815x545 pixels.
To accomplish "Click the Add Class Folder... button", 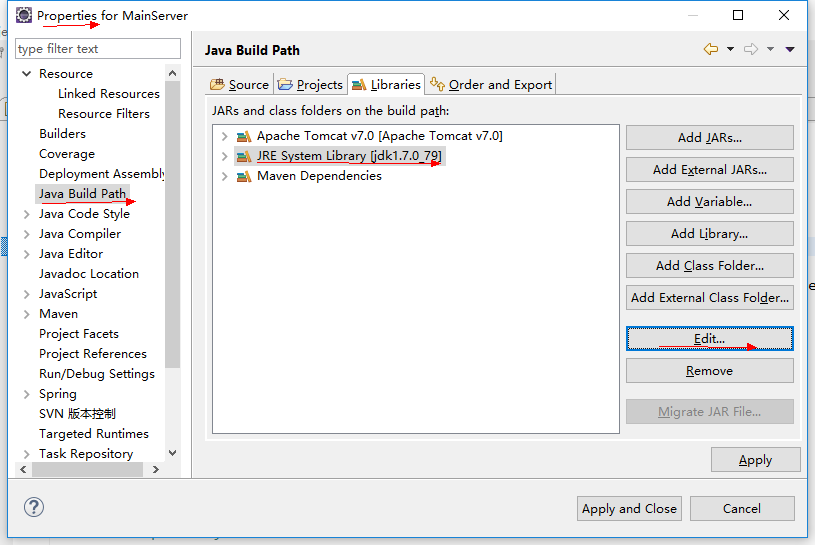I will click(709, 265).
